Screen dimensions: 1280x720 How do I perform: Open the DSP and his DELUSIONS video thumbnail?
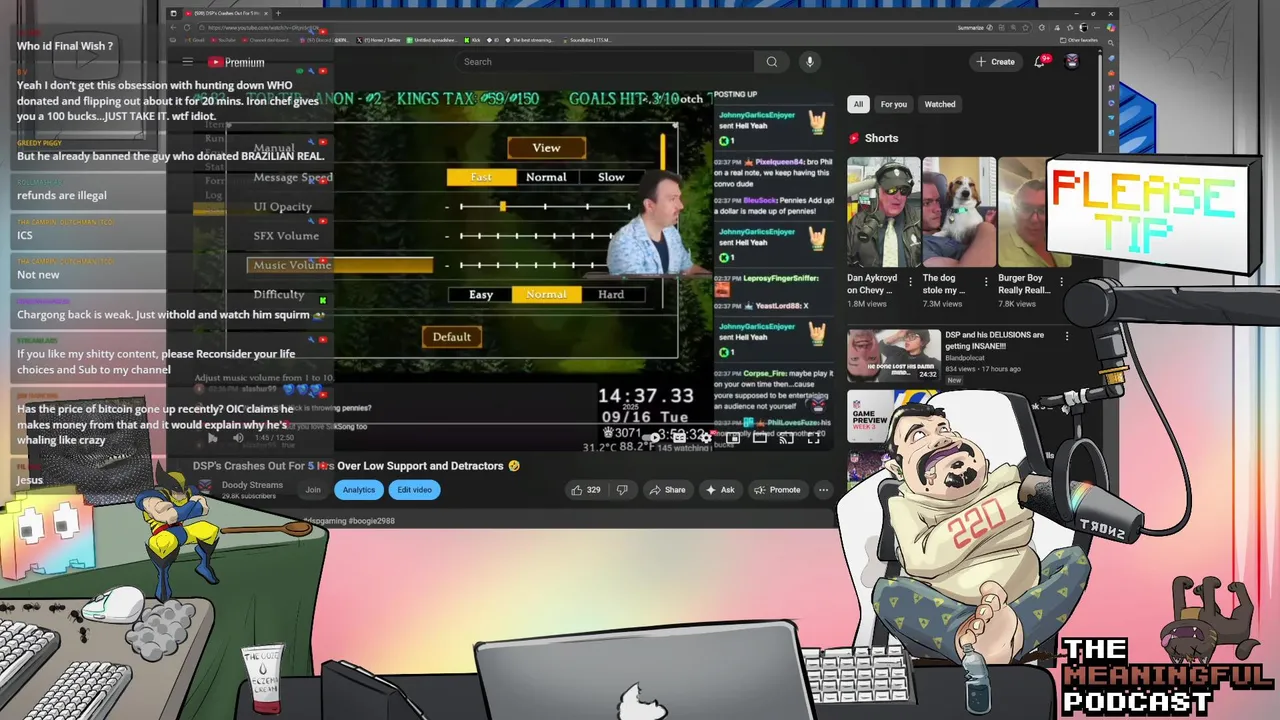point(894,356)
